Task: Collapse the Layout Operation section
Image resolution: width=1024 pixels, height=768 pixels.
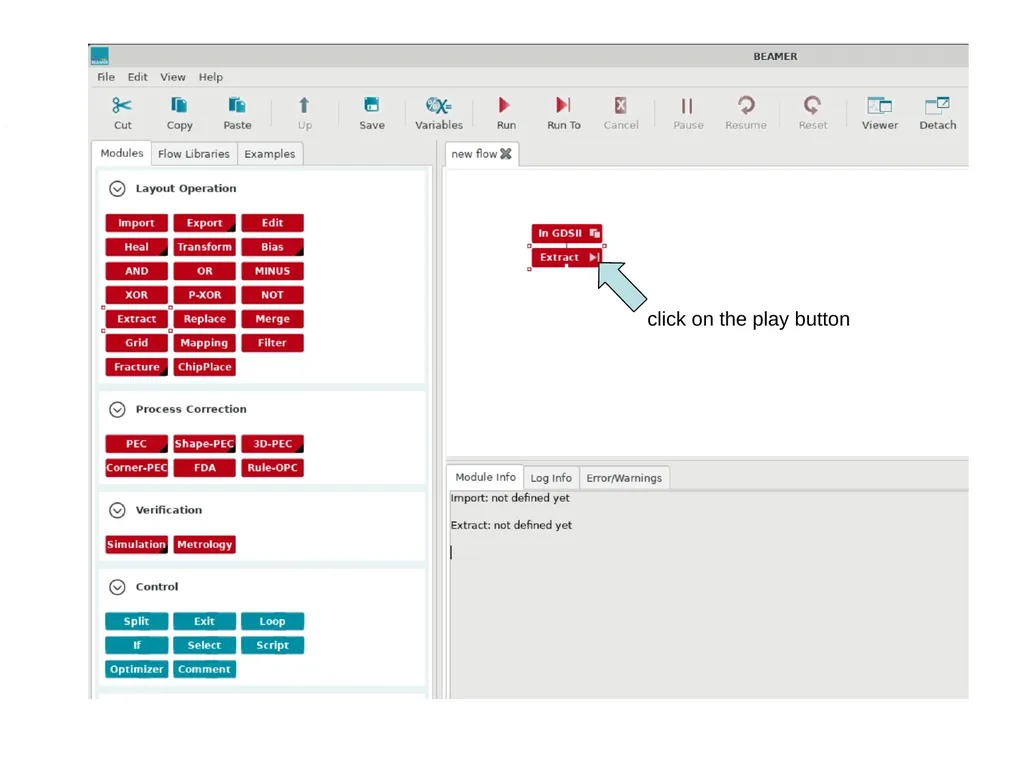Action: click(x=117, y=189)
